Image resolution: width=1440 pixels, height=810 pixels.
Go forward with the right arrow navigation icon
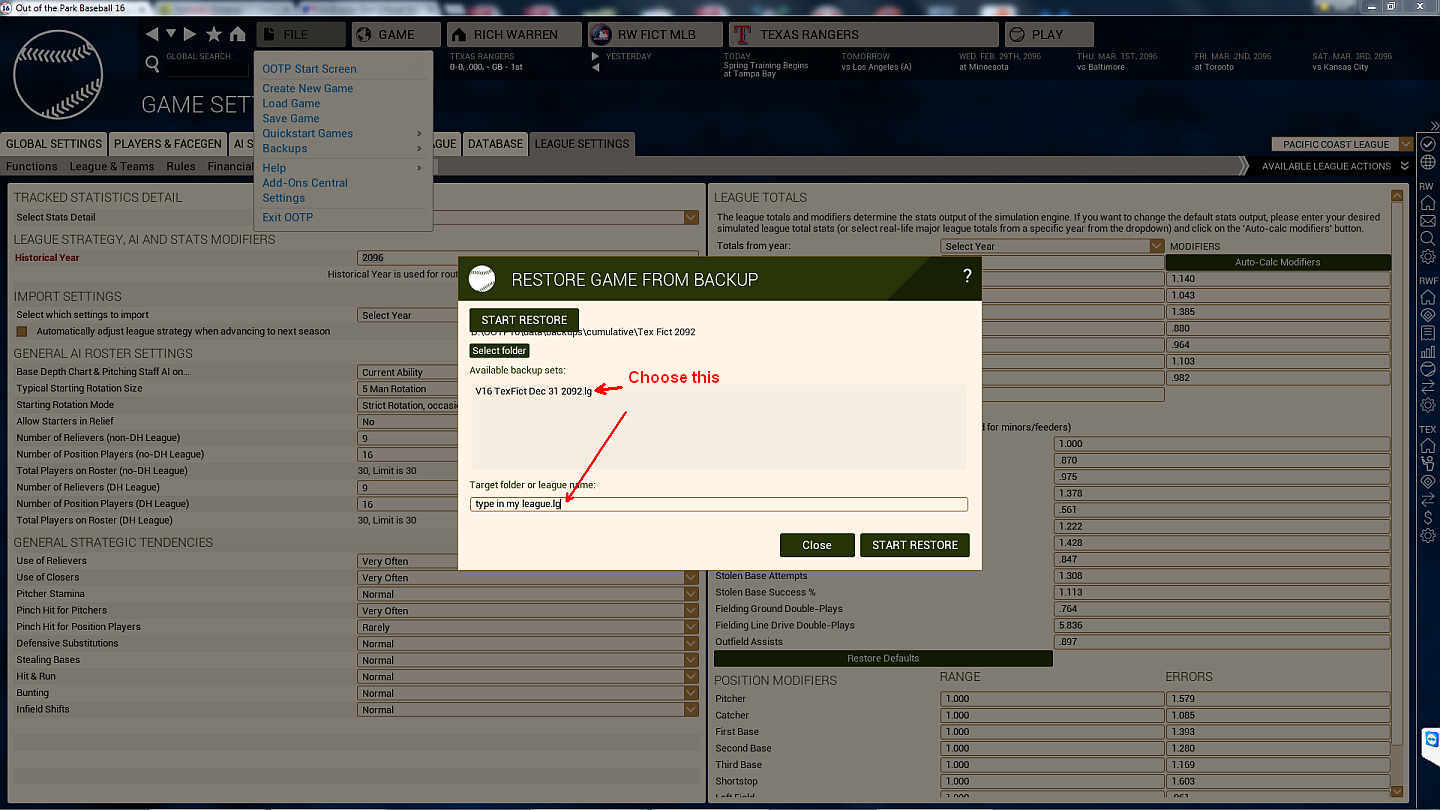tap(190, 34)
